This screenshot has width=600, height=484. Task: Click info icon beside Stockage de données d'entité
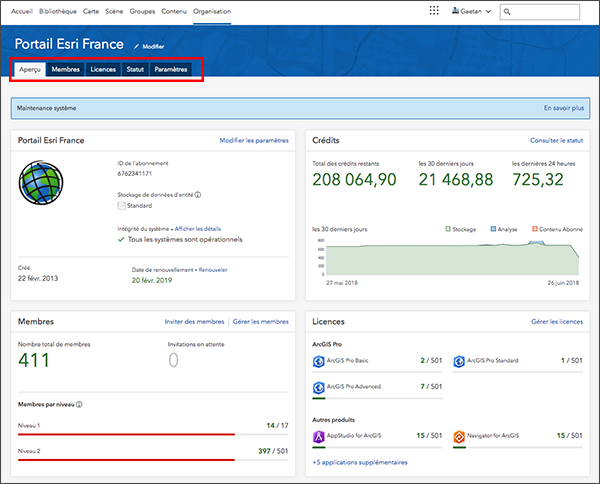click(x=198, y=195)
